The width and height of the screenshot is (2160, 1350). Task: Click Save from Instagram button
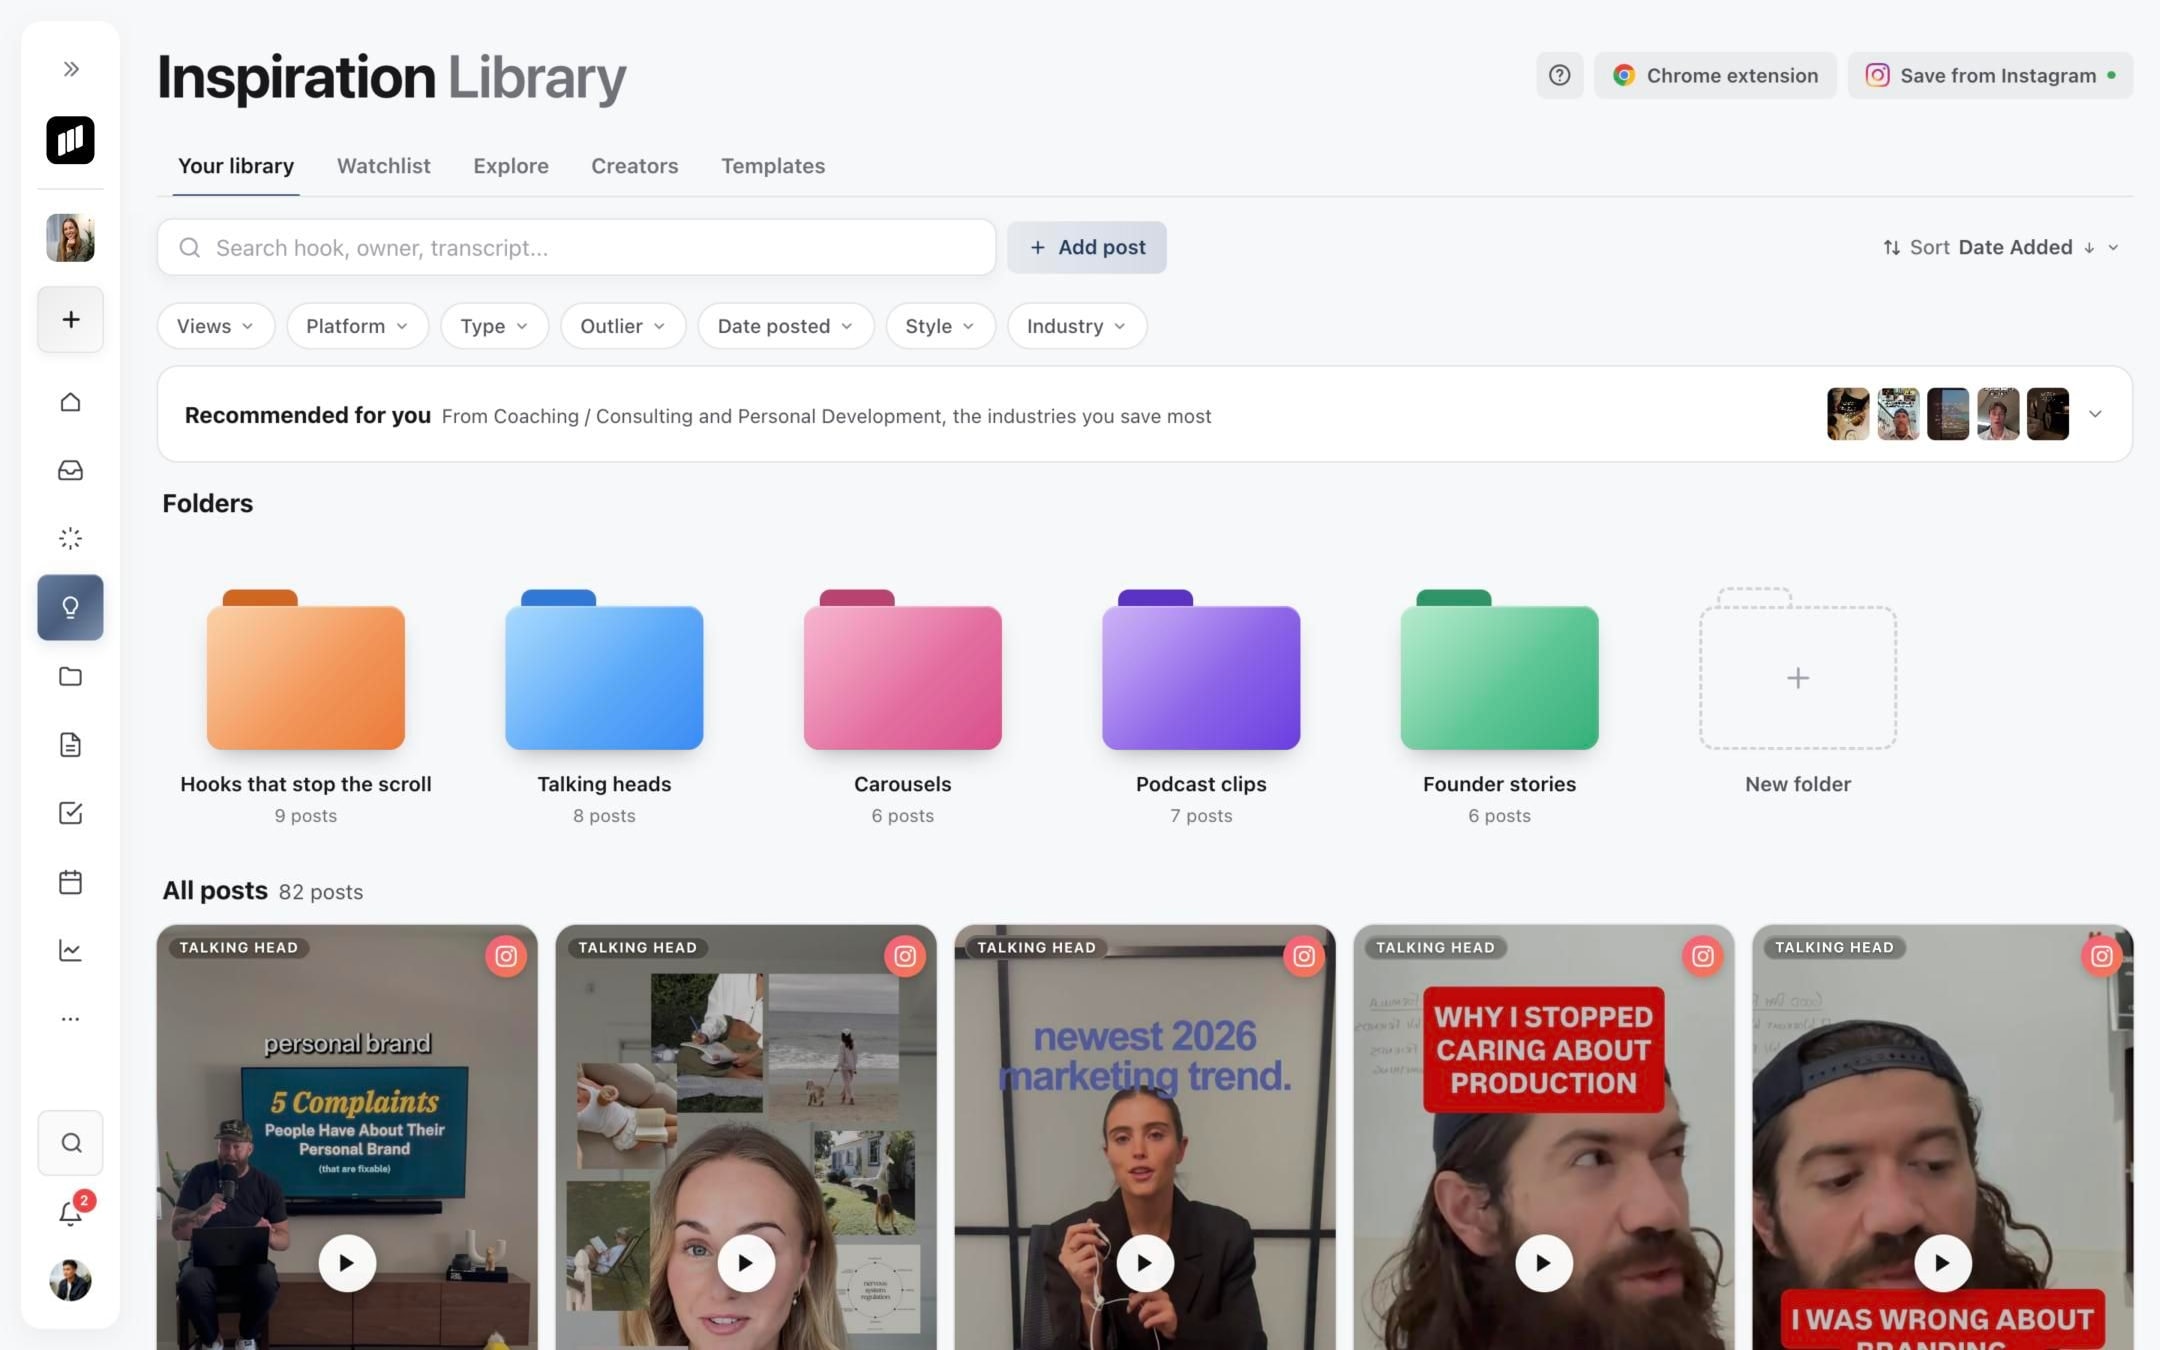(1990, 76)
